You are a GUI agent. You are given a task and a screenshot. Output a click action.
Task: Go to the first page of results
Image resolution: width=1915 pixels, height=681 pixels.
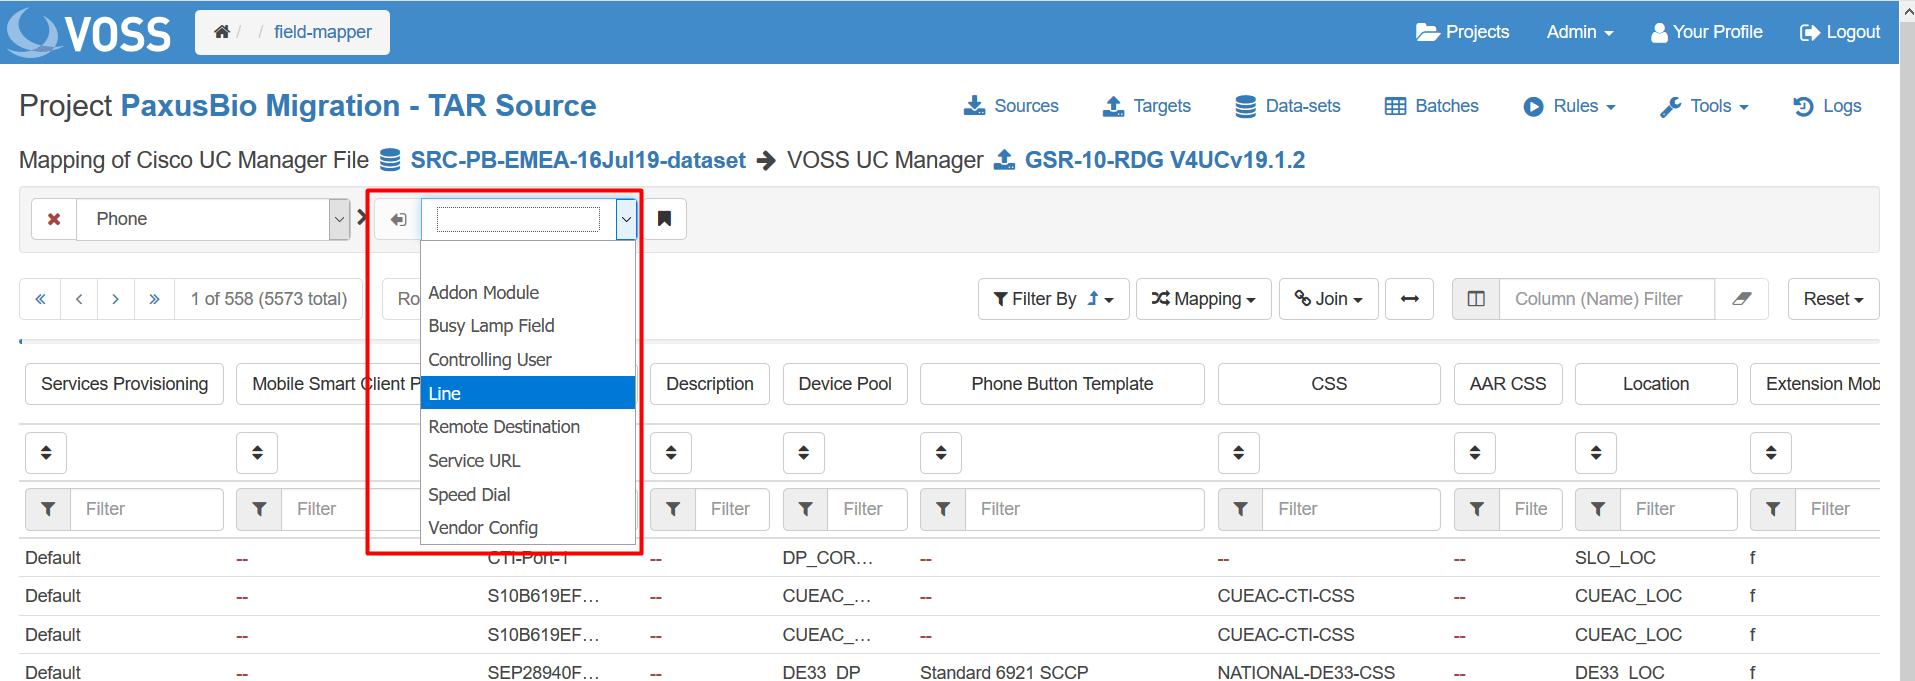point(40,299)
